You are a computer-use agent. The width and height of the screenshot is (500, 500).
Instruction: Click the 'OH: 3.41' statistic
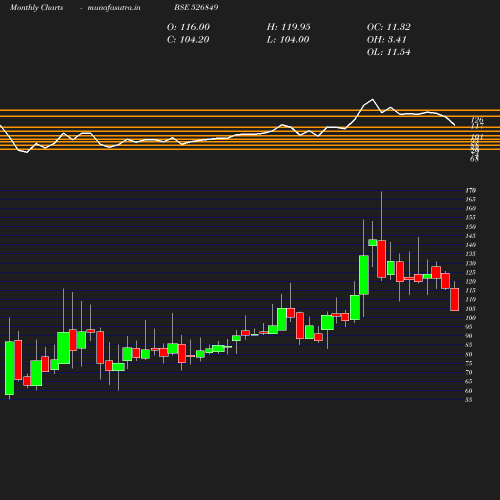click(x=386, y=40)
